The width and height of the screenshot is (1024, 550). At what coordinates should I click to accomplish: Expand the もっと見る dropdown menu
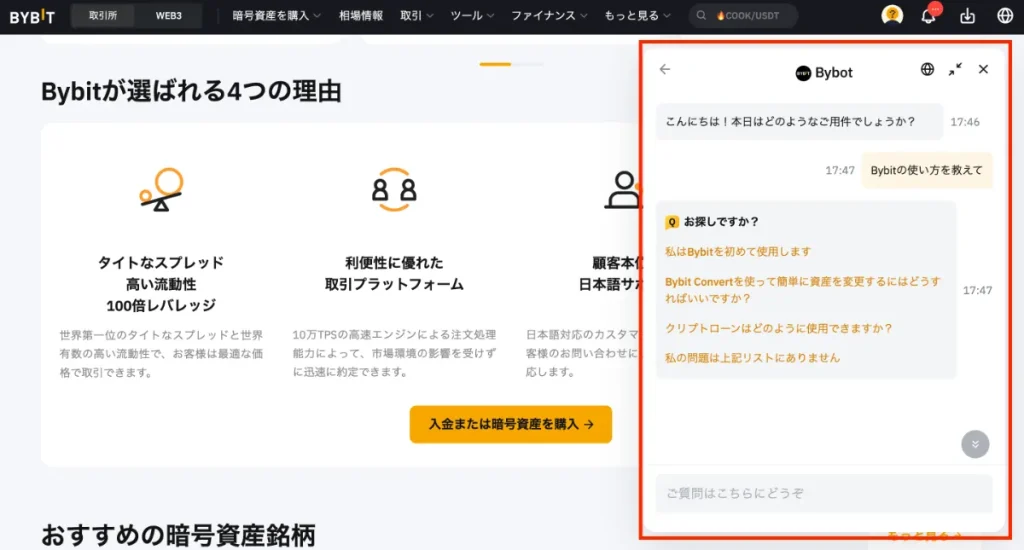(x=637, y=16)
